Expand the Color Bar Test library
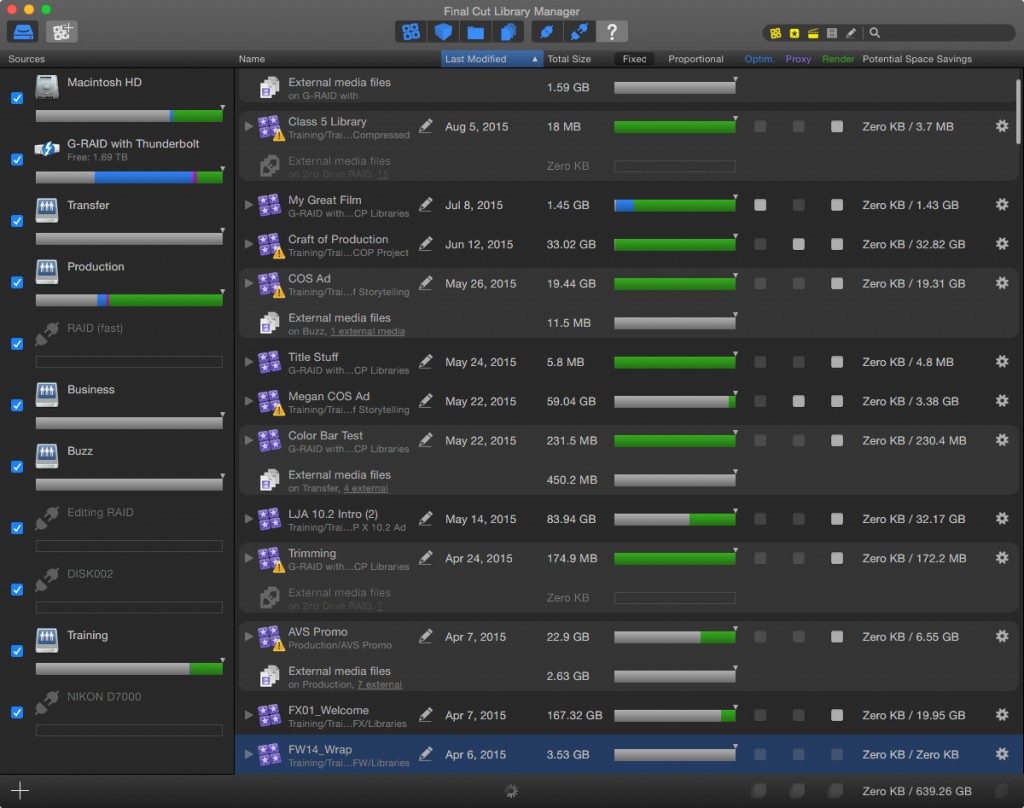 (x=249, y=440)
